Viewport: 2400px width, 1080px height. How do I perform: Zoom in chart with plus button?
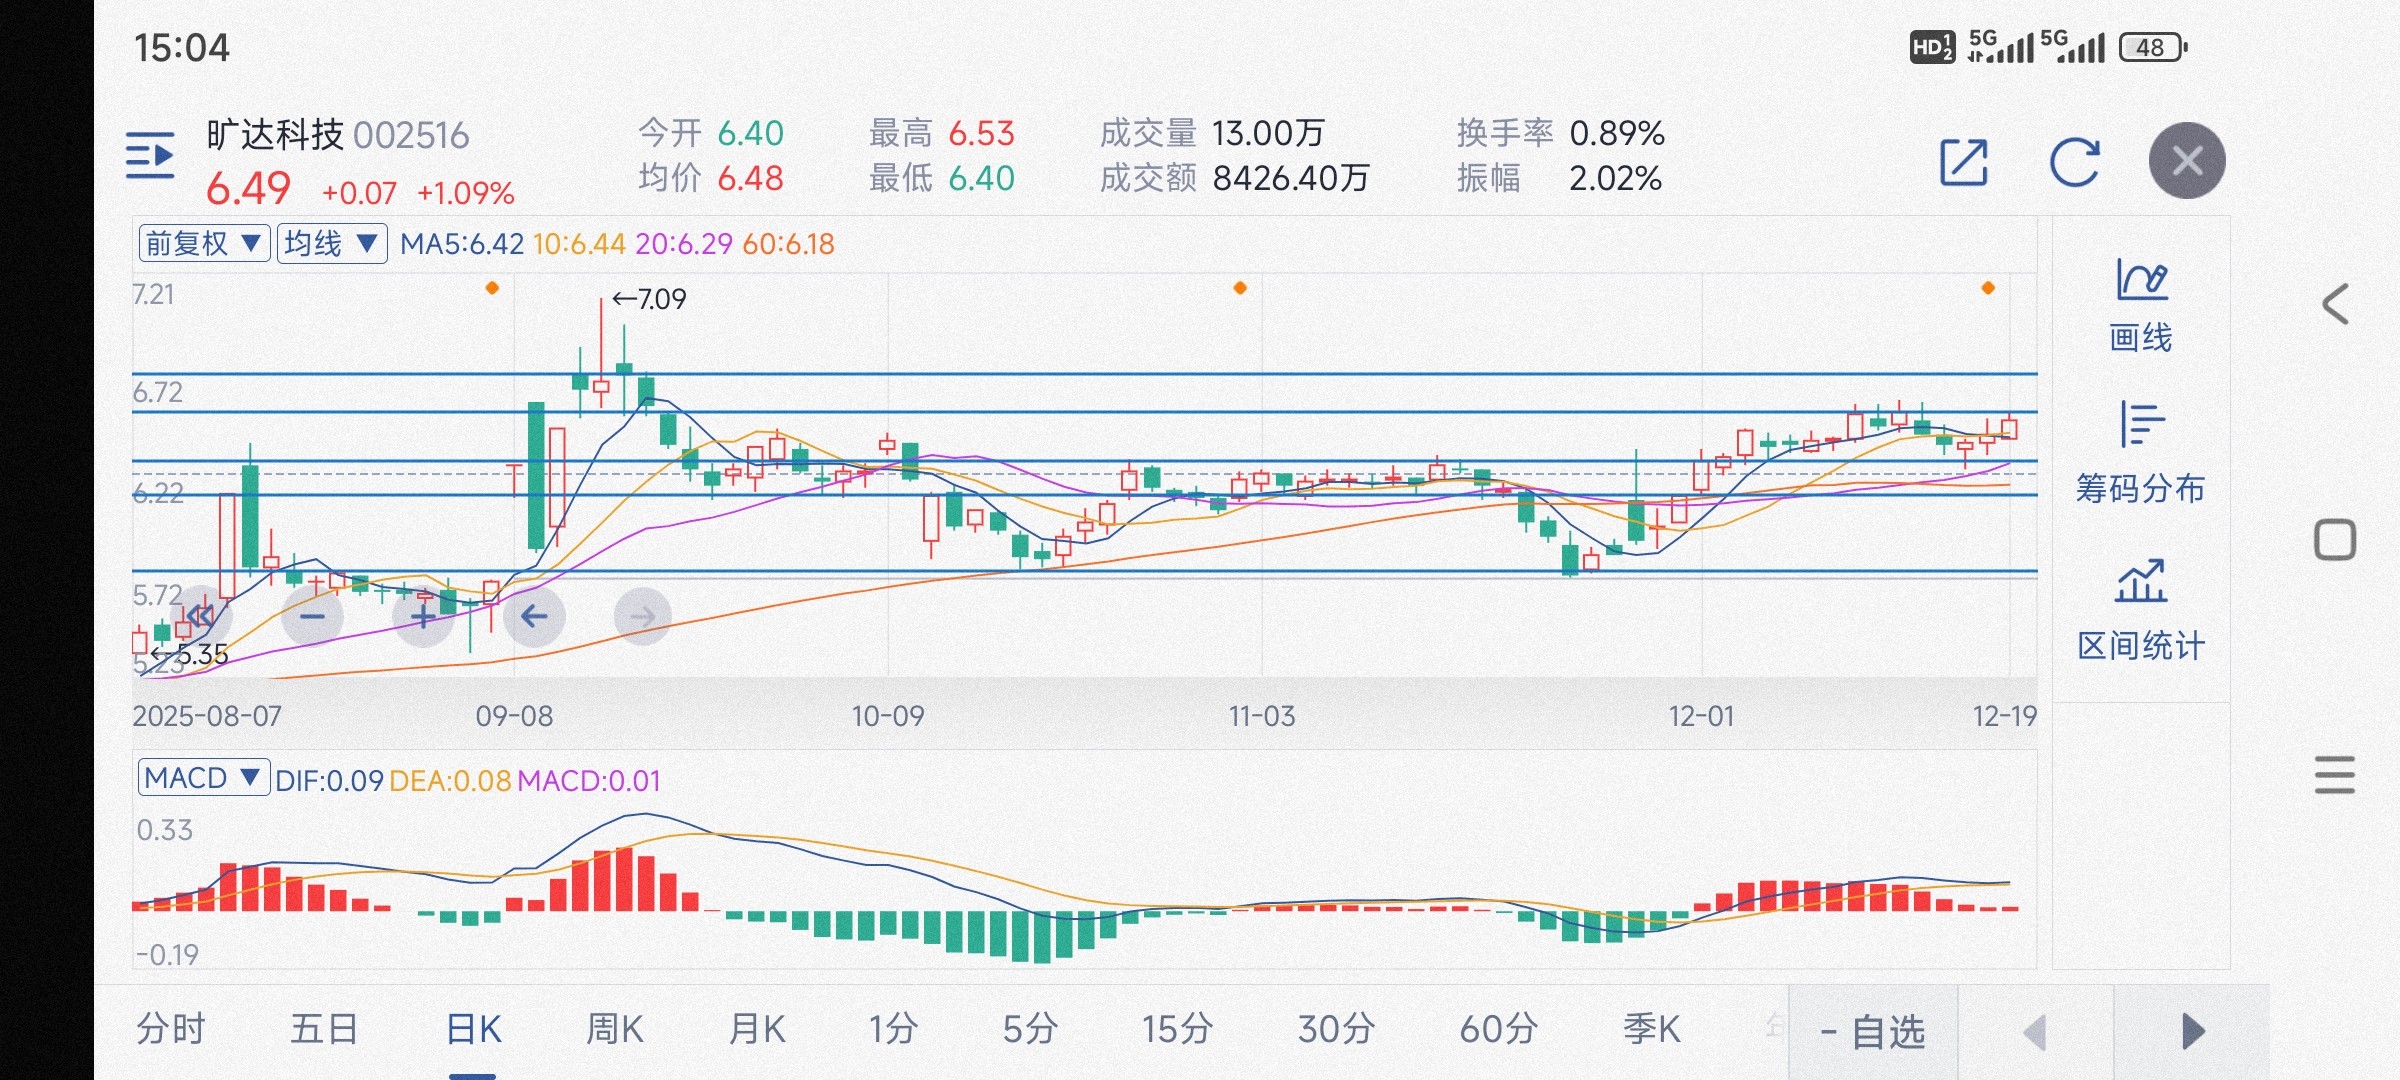point(423,616)
